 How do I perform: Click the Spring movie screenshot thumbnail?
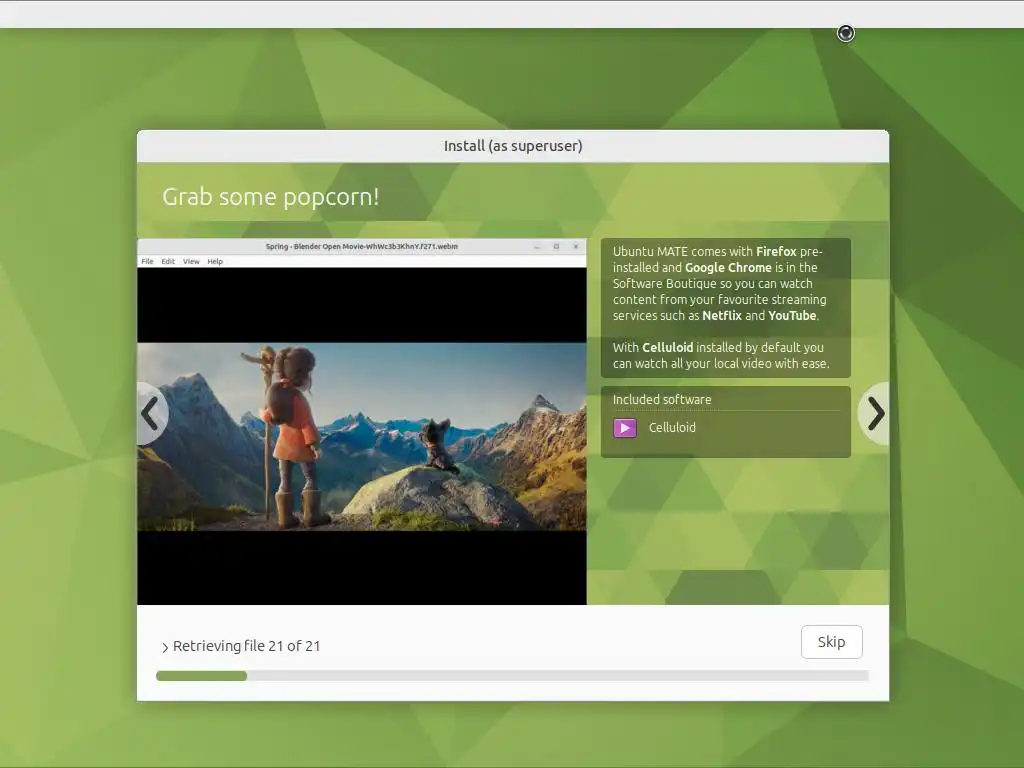362,422
